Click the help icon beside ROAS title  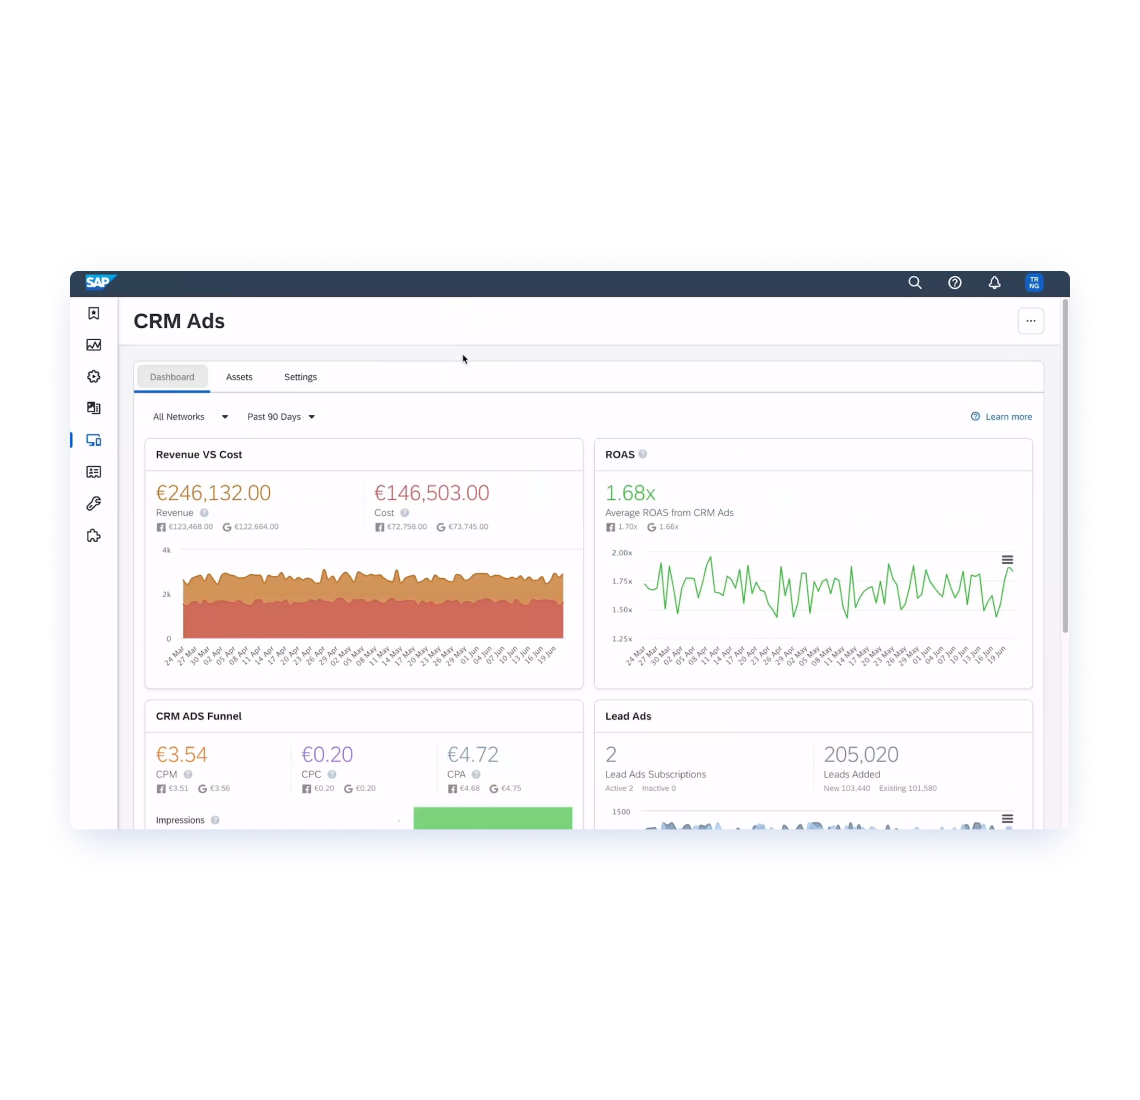pyautogui.click(x=643, y=454)
